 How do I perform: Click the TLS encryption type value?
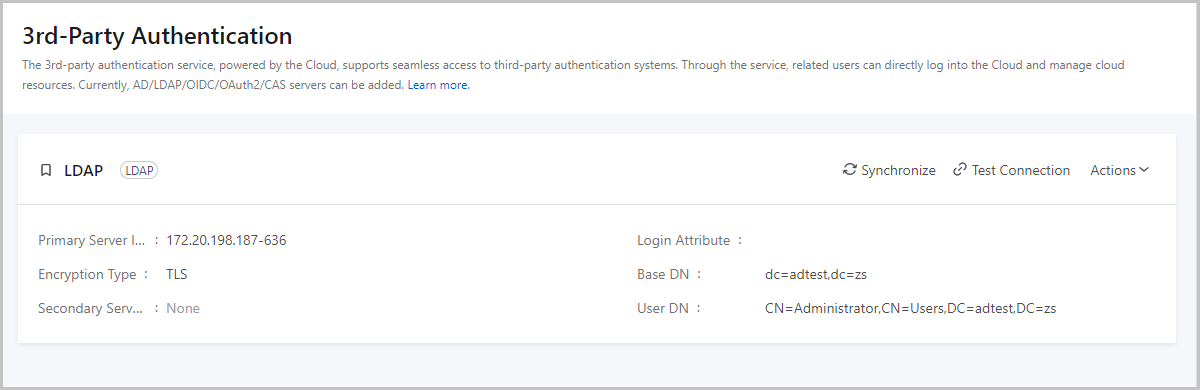click(177, 274)
